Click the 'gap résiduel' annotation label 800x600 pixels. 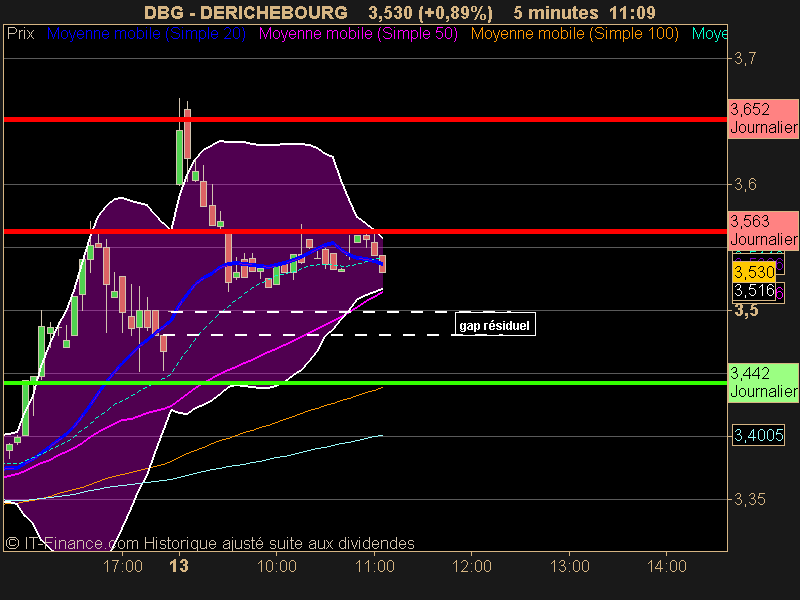point(494,325)
